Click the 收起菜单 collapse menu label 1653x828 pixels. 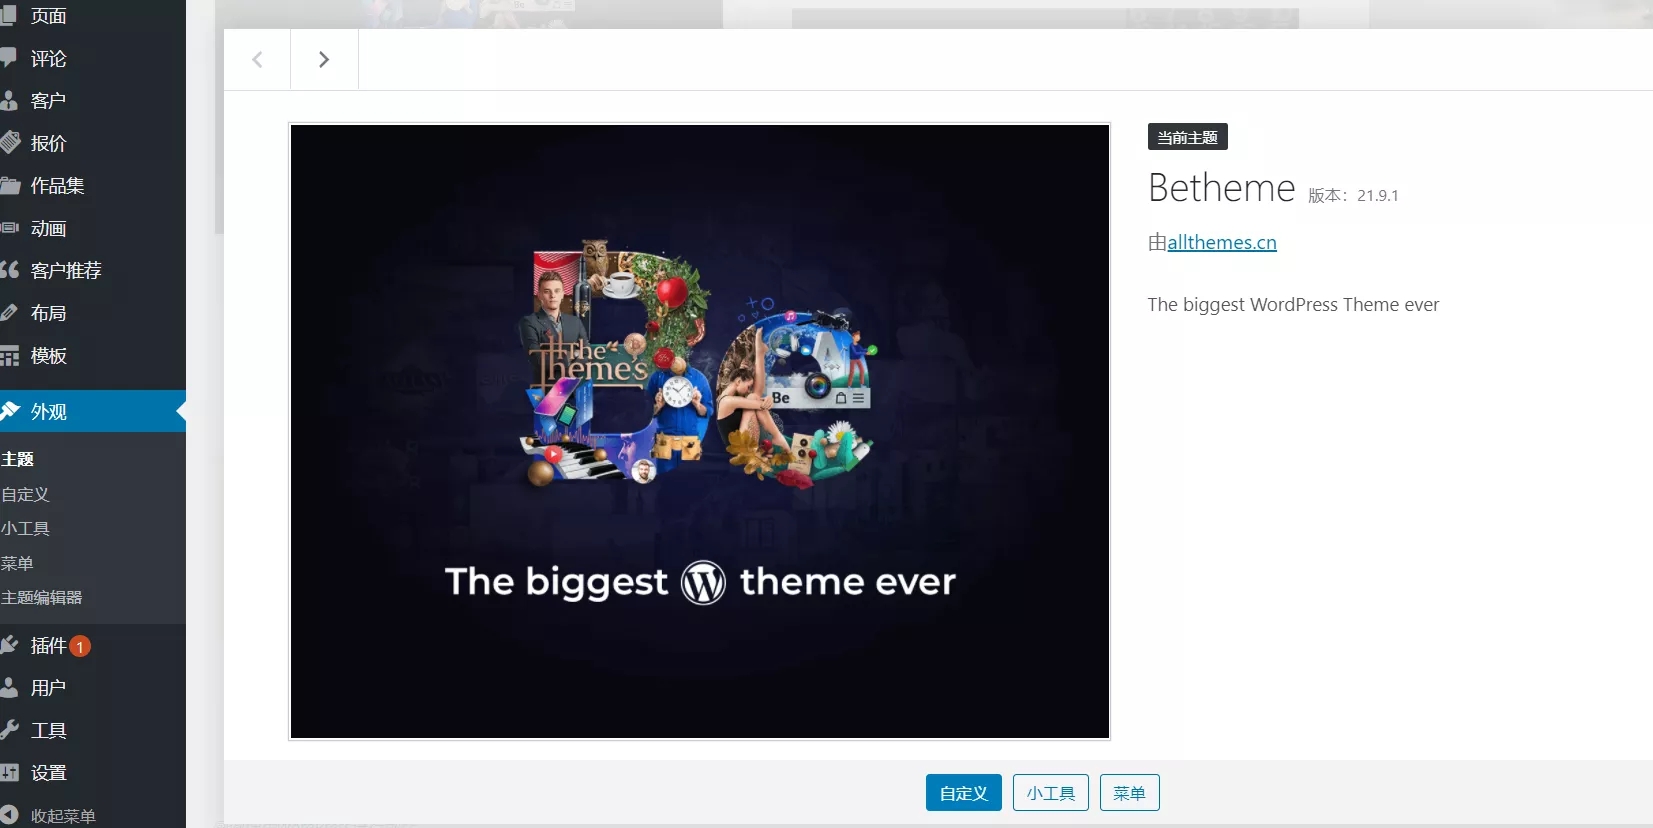[x=63, y=816]
